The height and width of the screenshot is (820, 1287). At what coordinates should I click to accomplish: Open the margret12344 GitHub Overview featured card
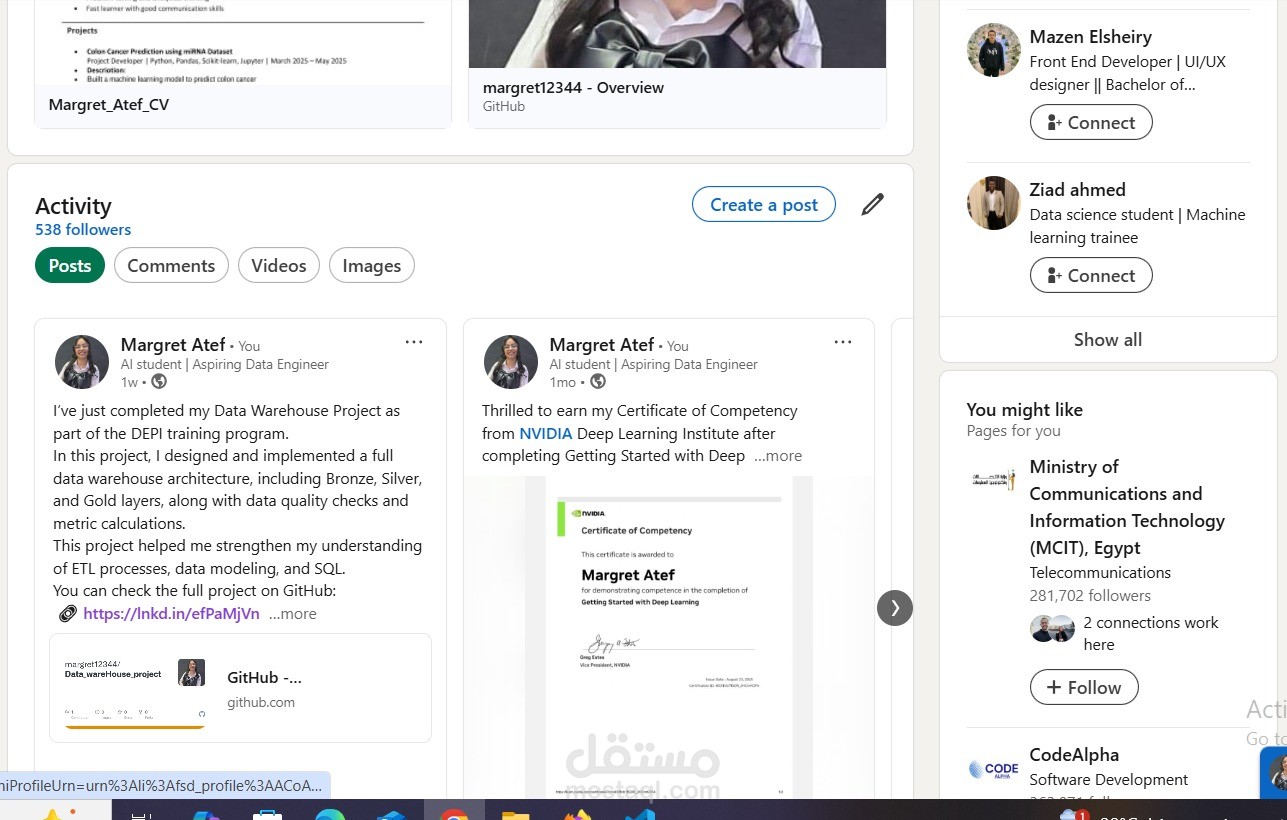tap(677, 64)
